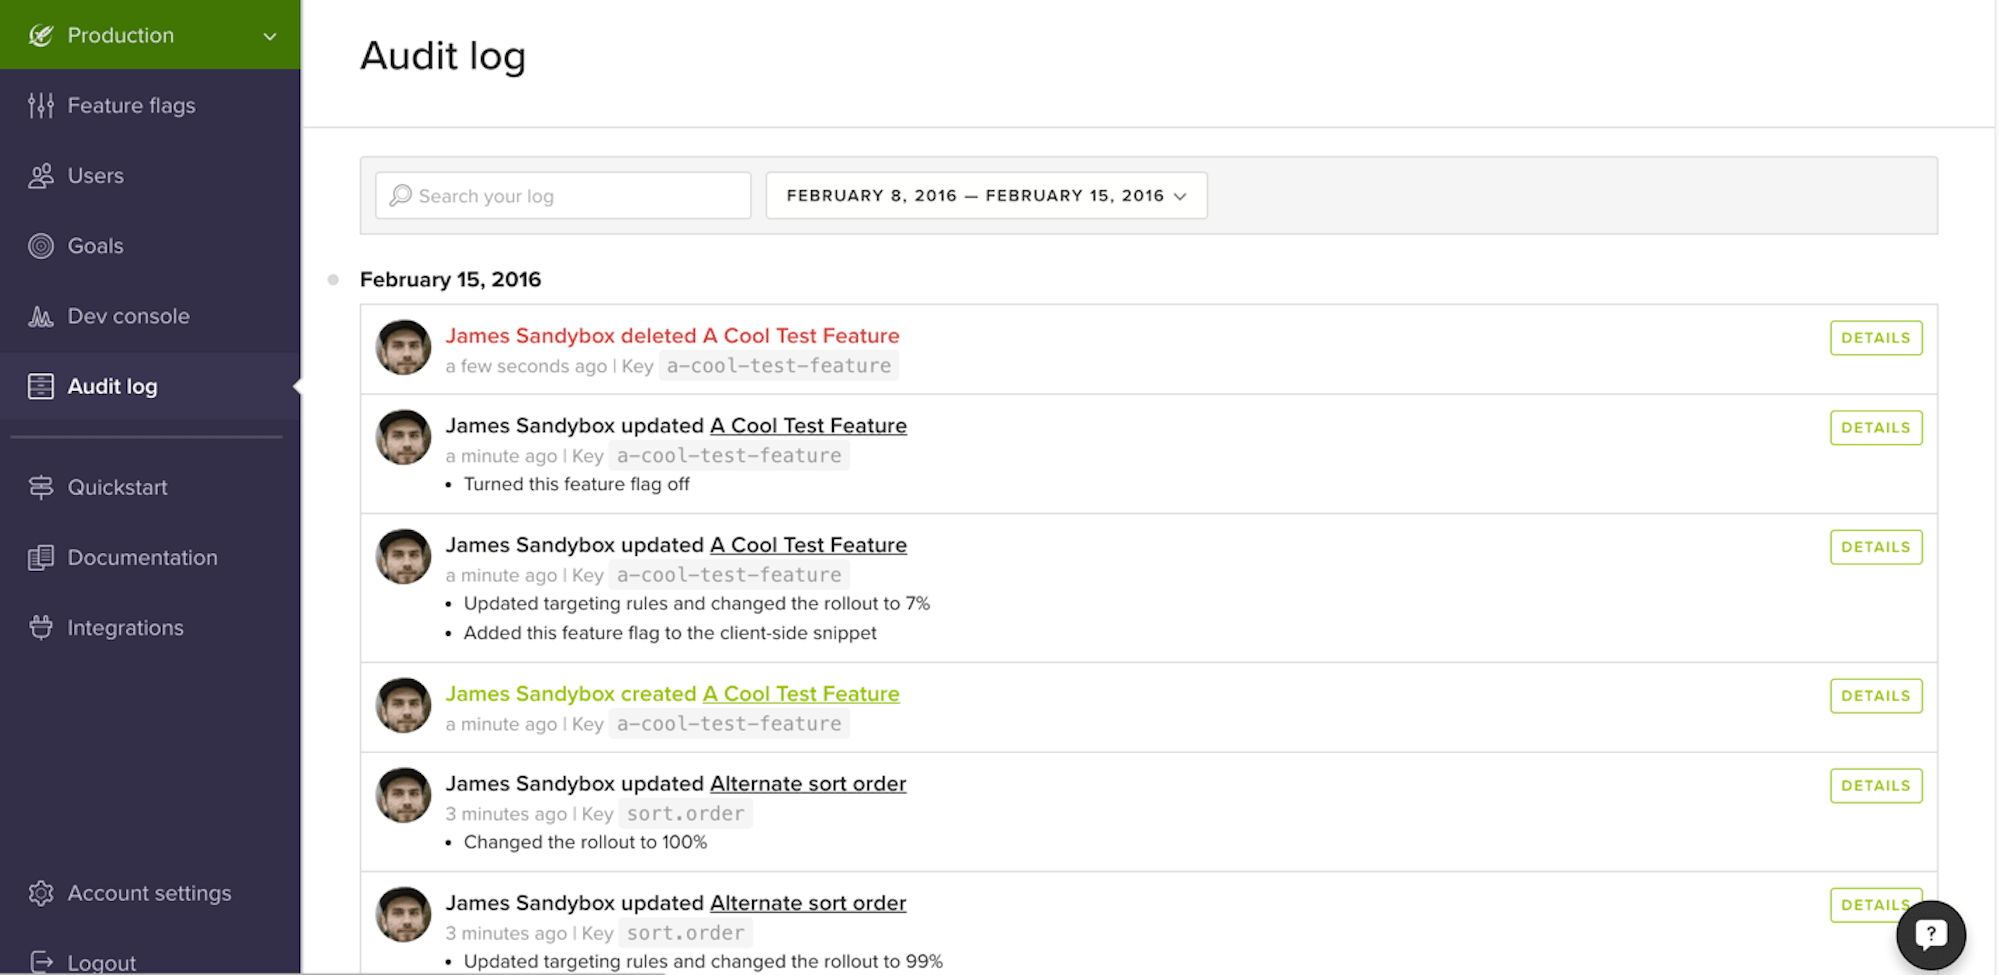The width and height of the screenshot is (1999, 975).
Task: Open the Account settings gear icon
Action: (41, 893)
